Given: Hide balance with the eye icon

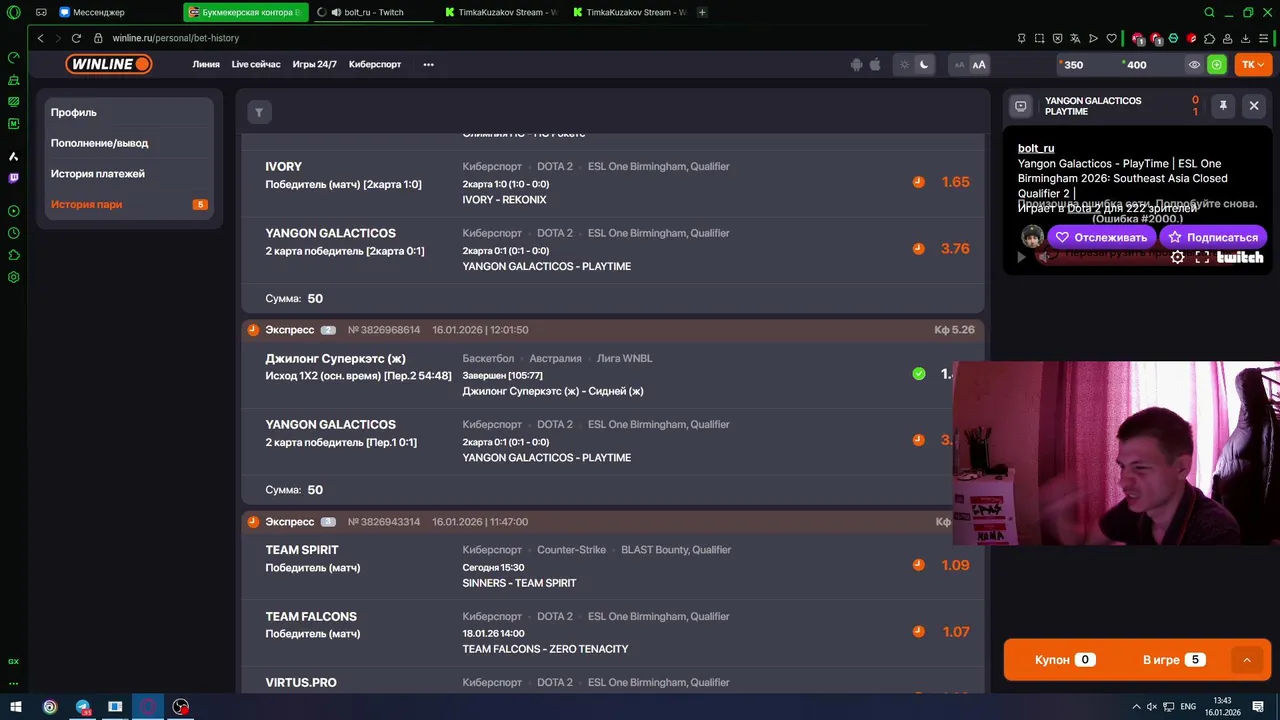Looking at the screenshot, I should [1194, 65].
